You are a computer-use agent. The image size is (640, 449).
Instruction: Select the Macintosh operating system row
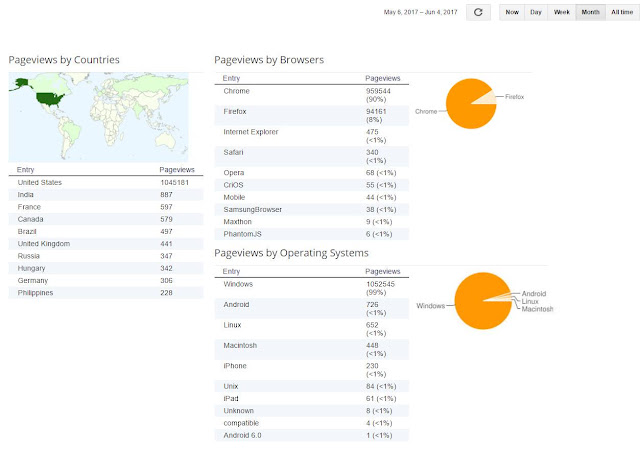click(311, 349)
